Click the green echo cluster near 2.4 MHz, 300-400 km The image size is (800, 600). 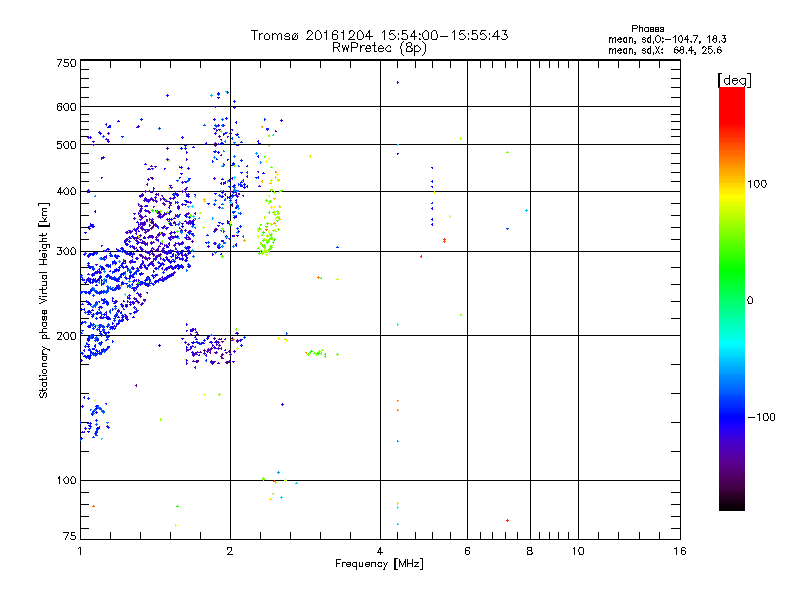tap(269, 224)
